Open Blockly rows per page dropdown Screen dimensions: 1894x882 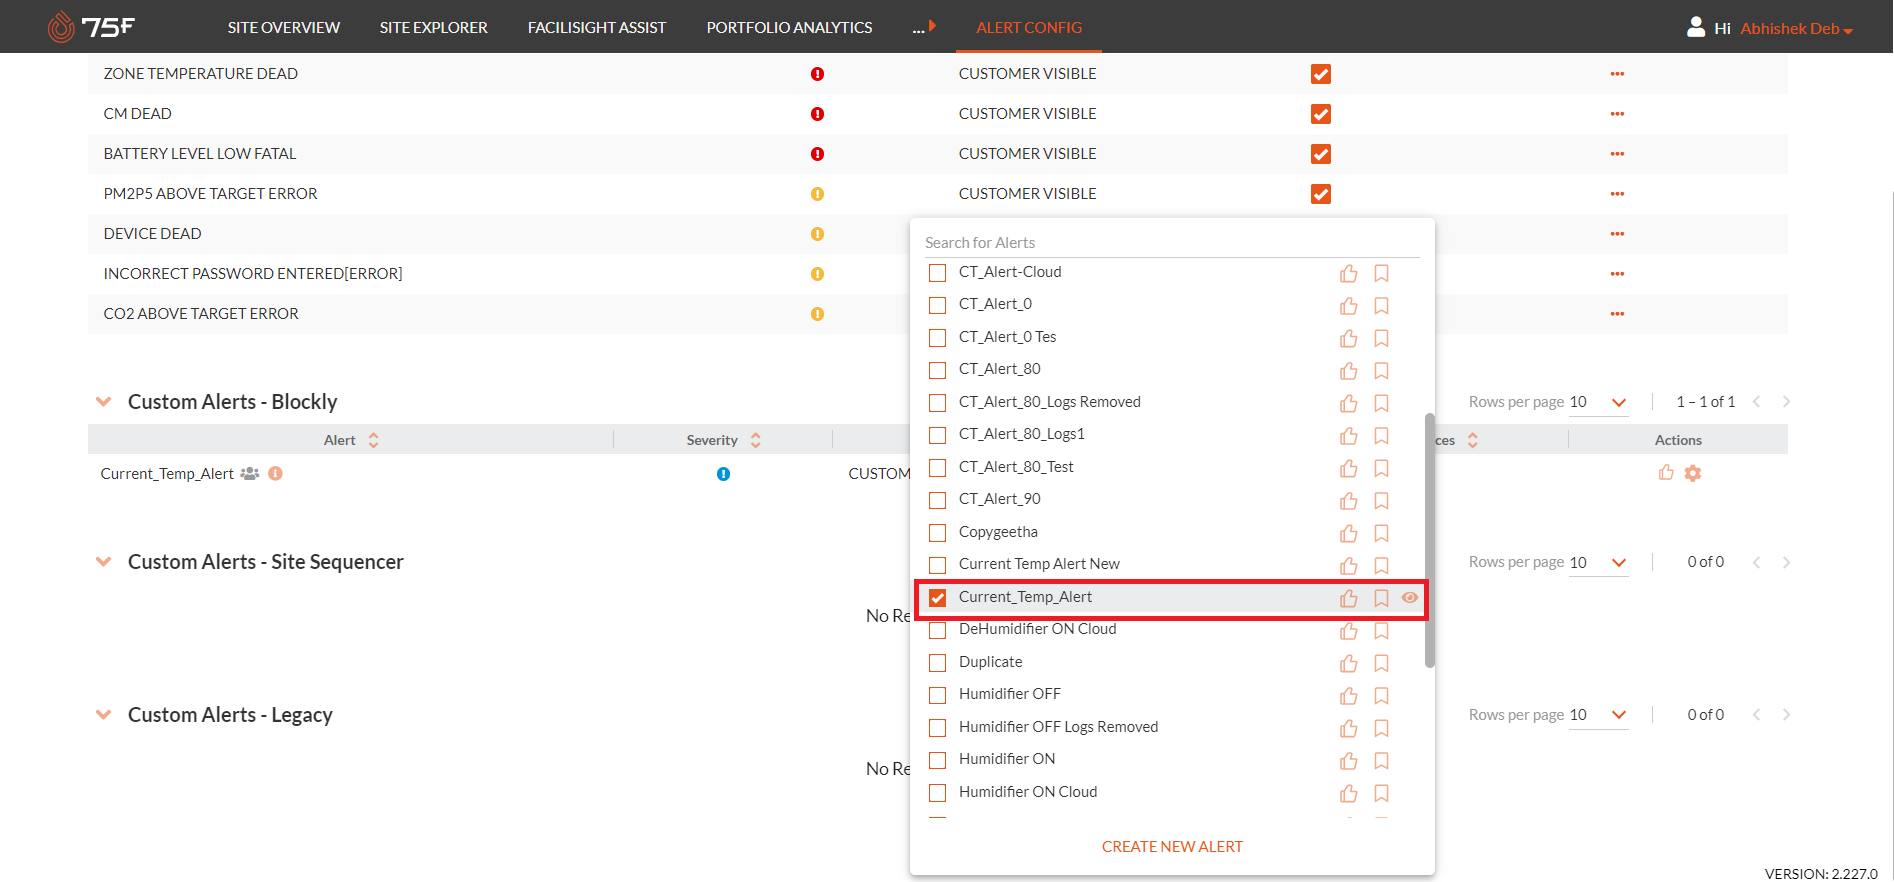(1598, 402)
